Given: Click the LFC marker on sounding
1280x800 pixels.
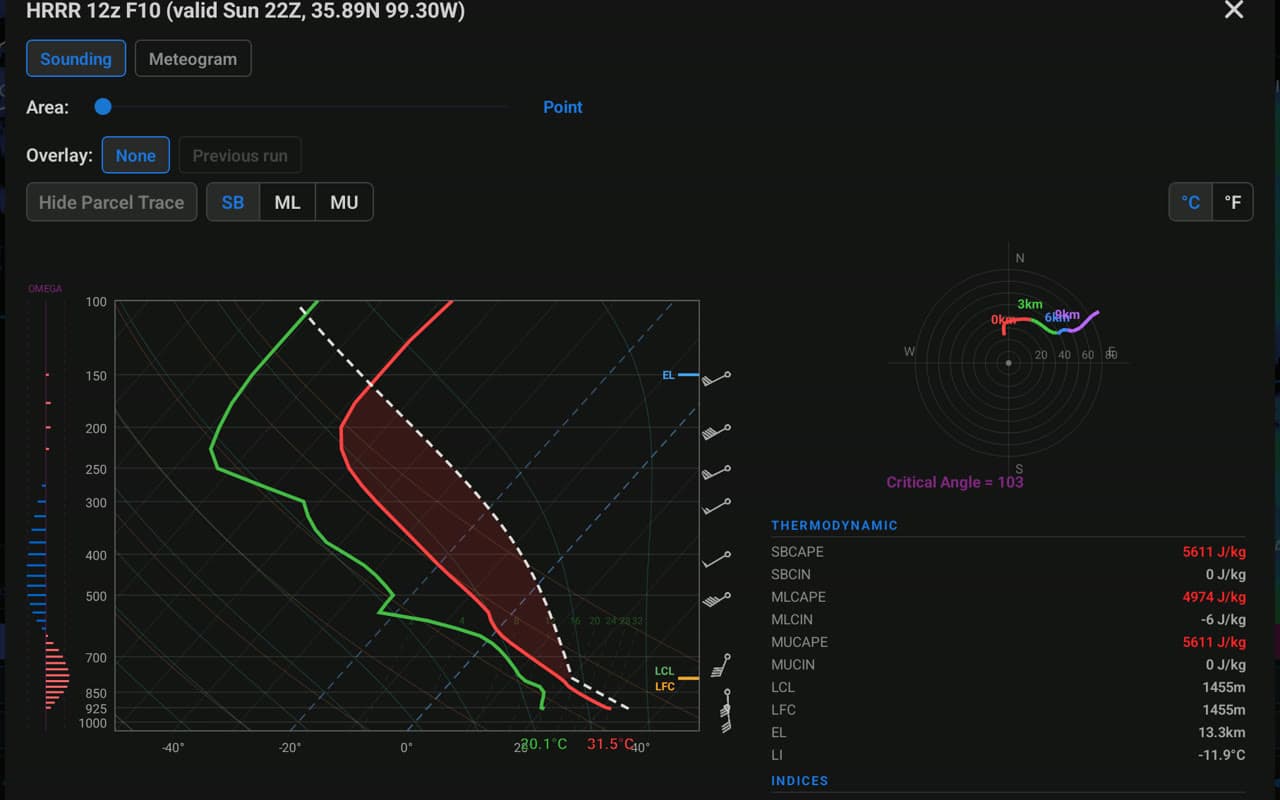Looking at the screenshot, I should pyautogui.click(x=665, y=686).
